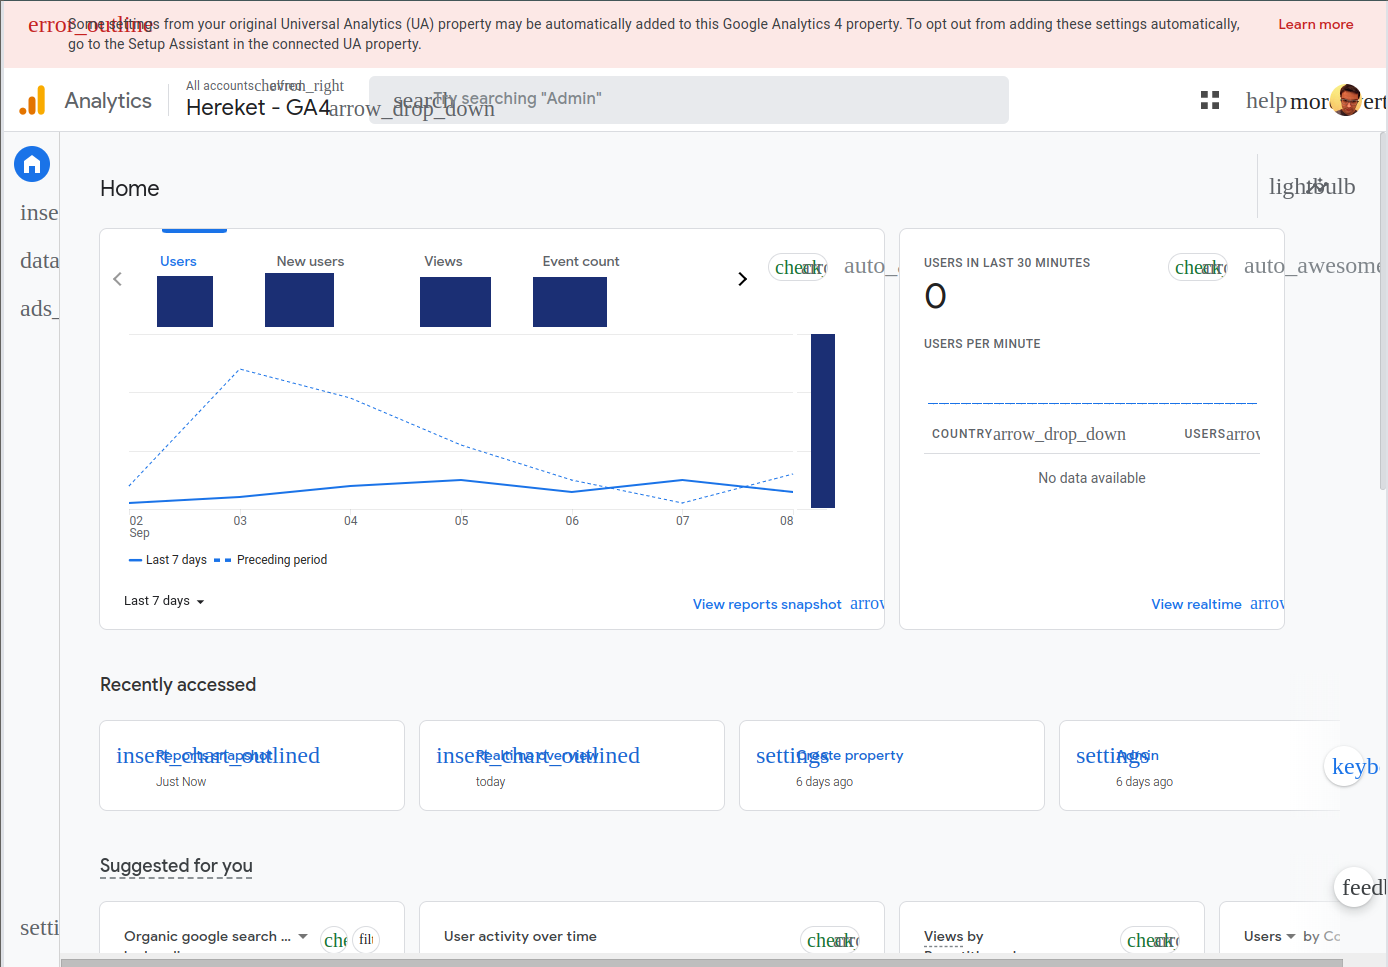Click the horizontal scrollbar at page bottom

[701, 963]
